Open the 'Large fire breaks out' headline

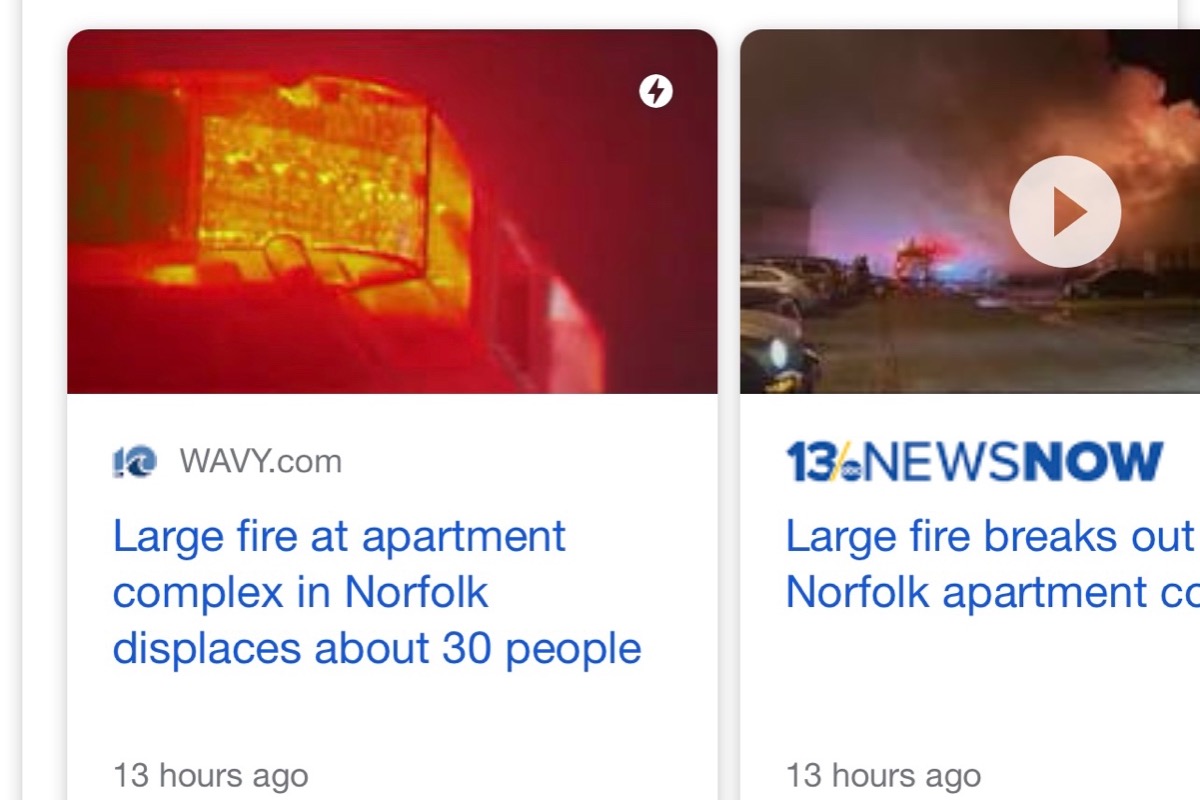pyautogui.click(x=992, y=565)
